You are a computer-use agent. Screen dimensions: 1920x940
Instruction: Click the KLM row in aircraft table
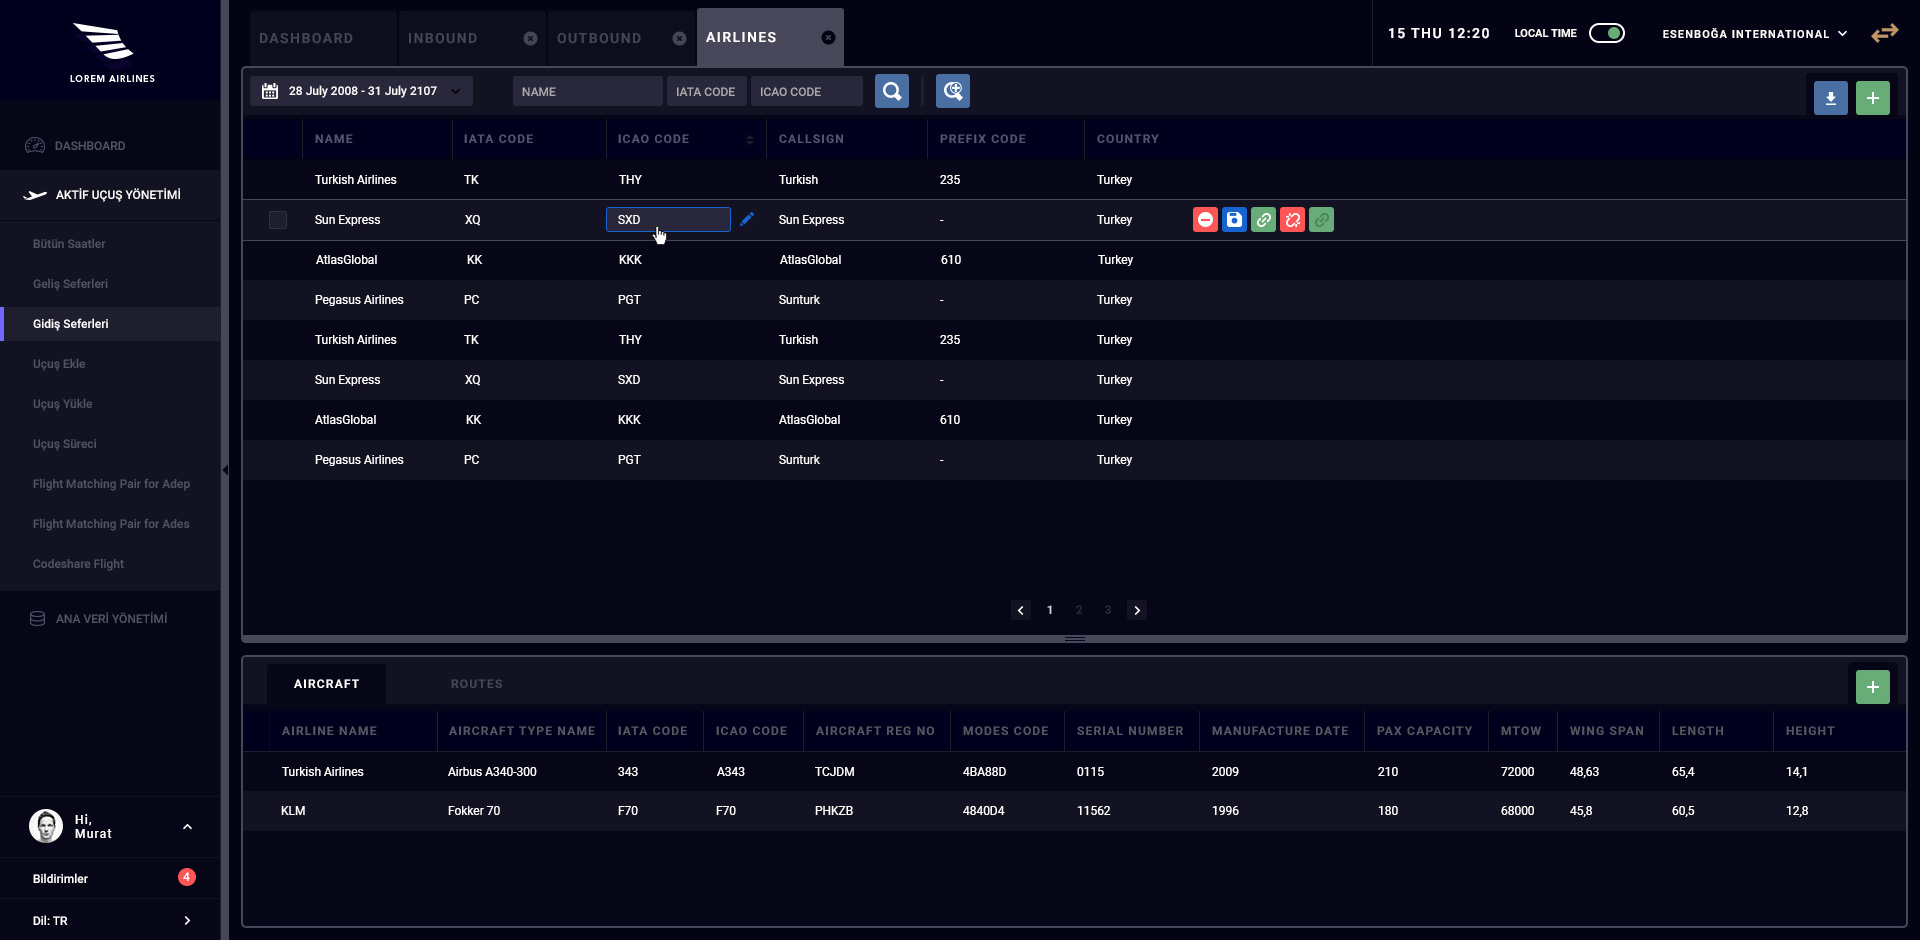pyautogui.click(x=1074, y=811)
